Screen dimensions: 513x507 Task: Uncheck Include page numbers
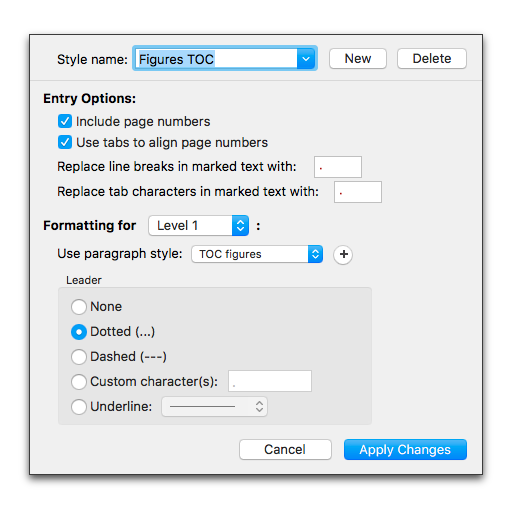click(x=65, y=121)
